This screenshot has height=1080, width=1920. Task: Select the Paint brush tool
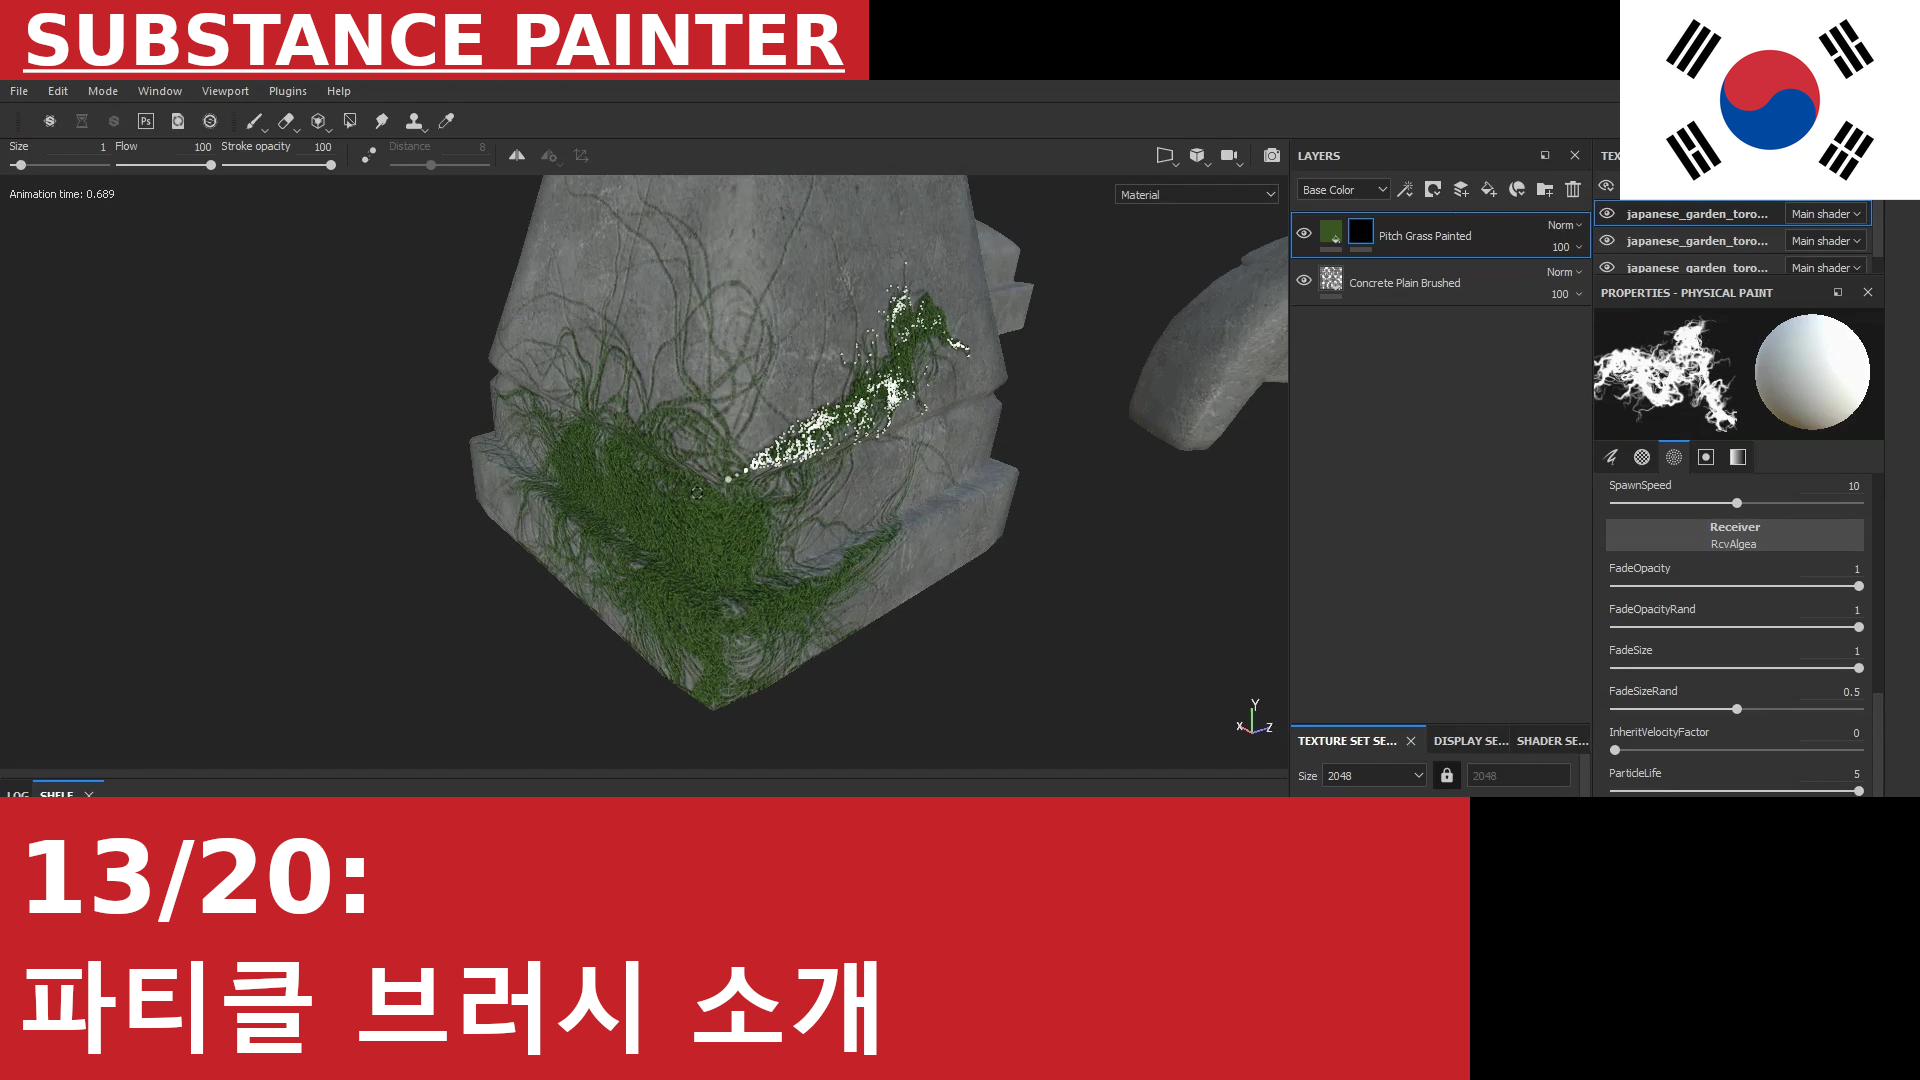[254, 121]
